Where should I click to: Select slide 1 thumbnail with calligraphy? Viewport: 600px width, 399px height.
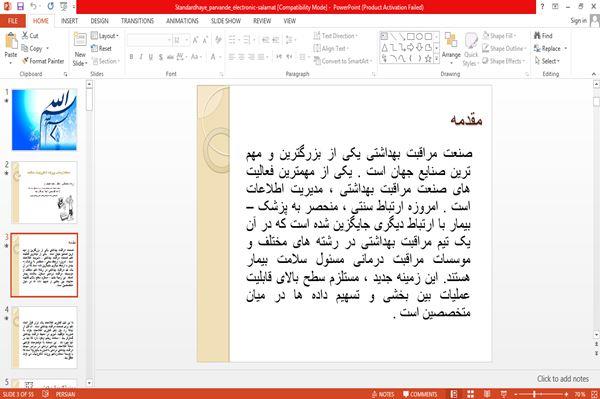click(44, 119)
